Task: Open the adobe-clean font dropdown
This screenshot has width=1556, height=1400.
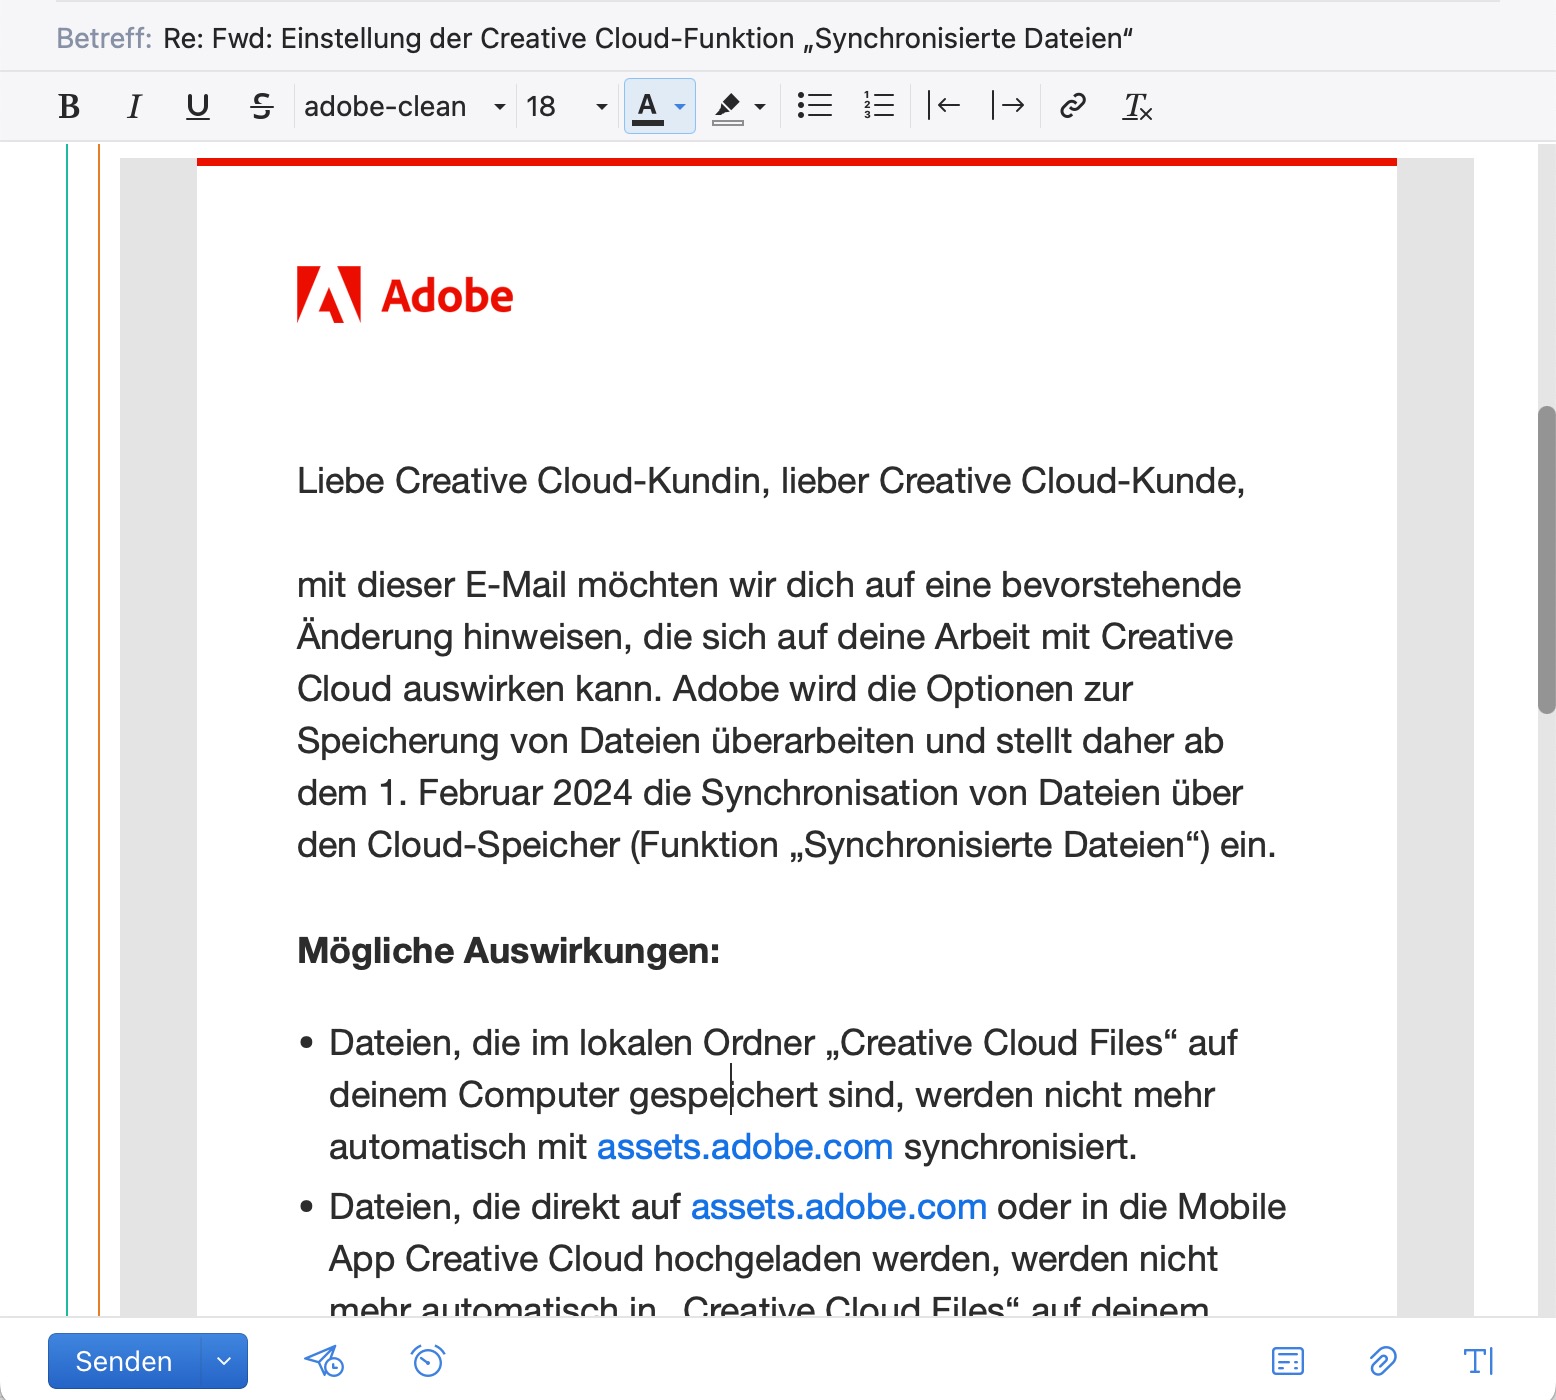Action: click(404, 106)
